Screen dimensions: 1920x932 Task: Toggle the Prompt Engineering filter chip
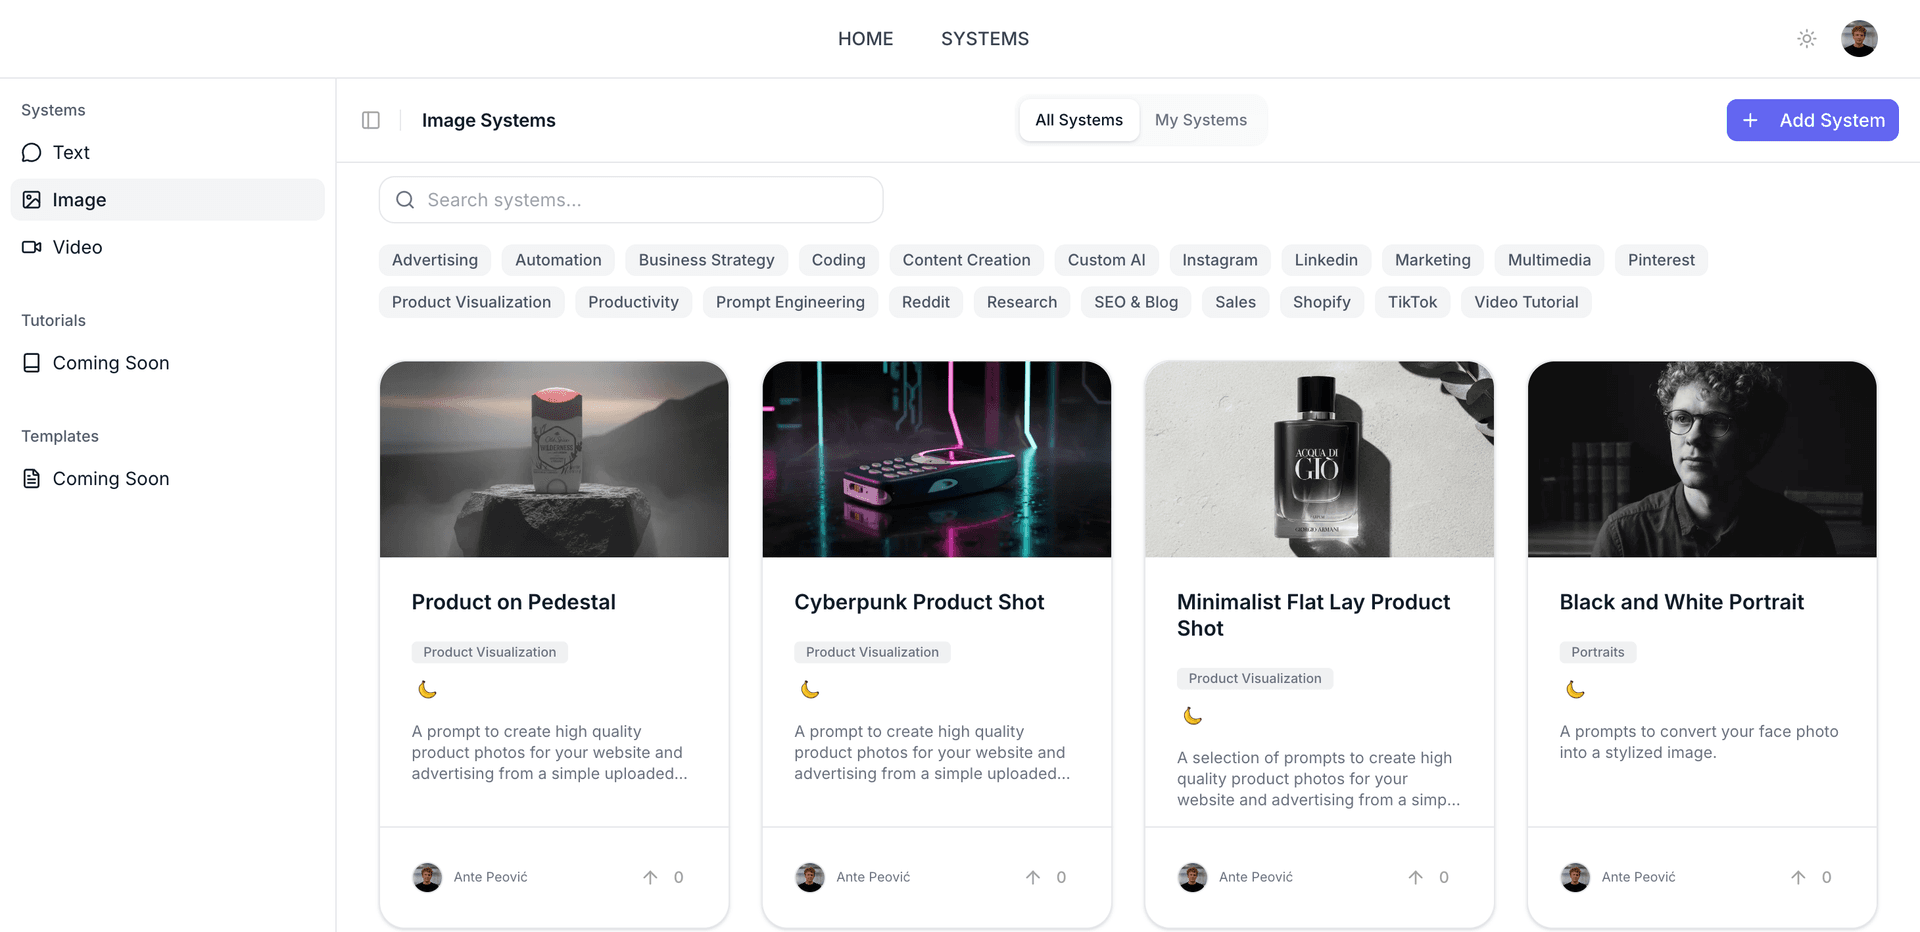789,302
